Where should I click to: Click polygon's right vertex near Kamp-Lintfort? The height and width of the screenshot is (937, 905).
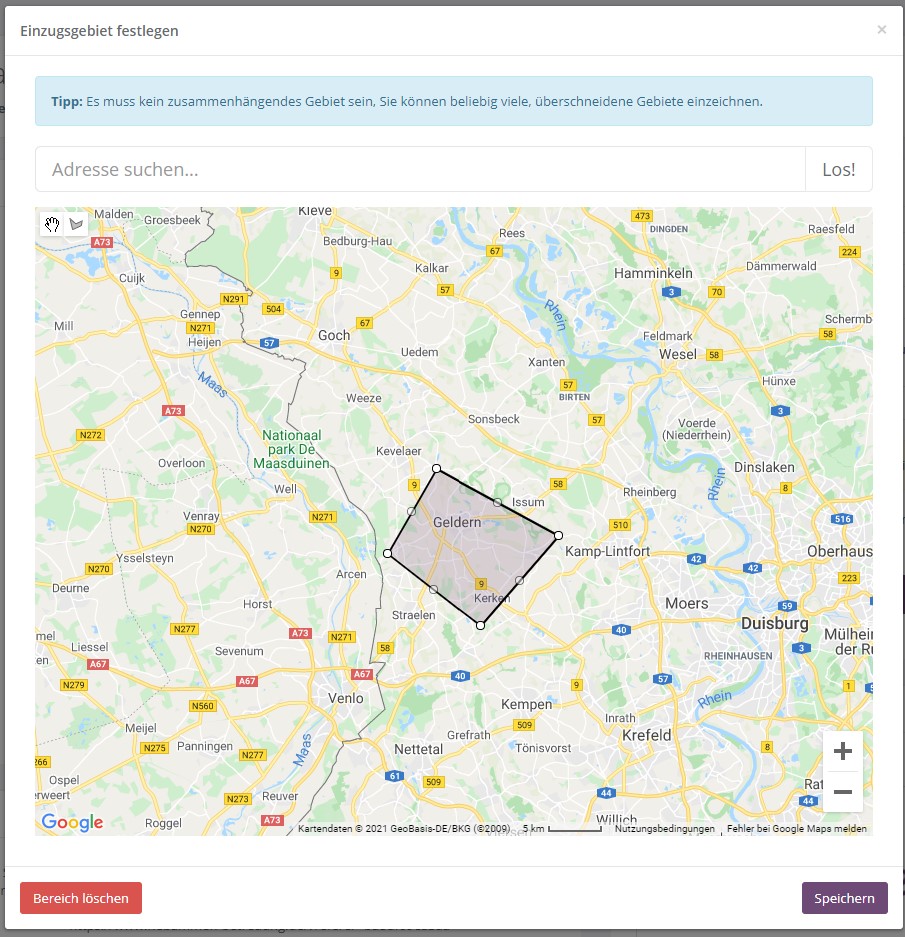pos(558,535)
